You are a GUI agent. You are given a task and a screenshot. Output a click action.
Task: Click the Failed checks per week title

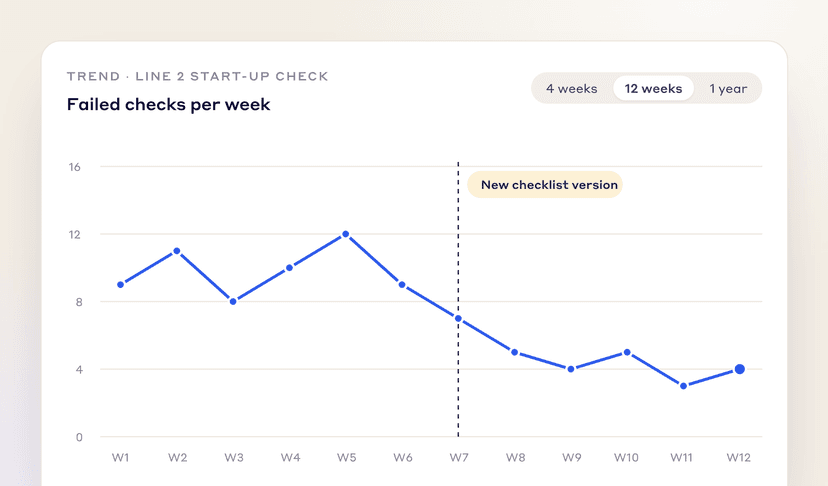[168, 105]
